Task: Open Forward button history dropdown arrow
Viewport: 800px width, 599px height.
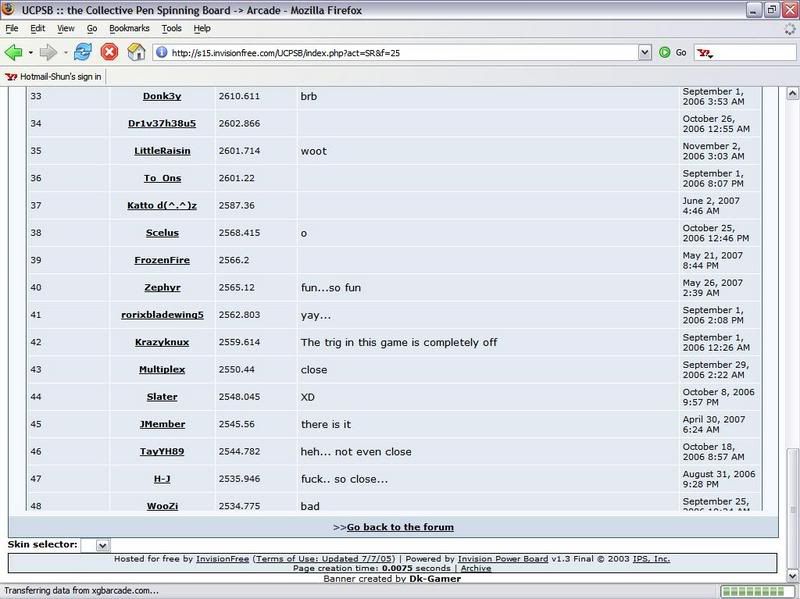Action: (65, 53)
